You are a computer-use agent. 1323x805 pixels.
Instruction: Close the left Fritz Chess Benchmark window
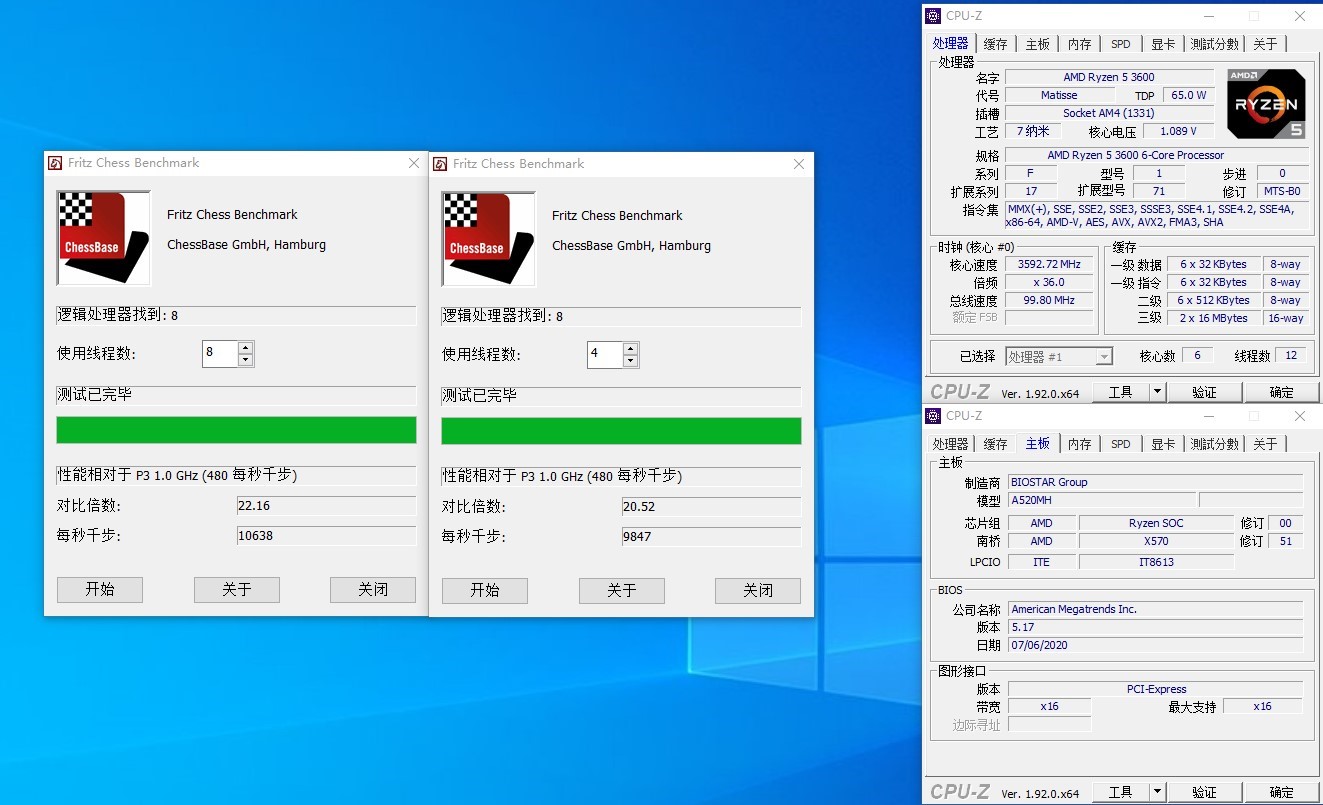(x=414, y=163)
